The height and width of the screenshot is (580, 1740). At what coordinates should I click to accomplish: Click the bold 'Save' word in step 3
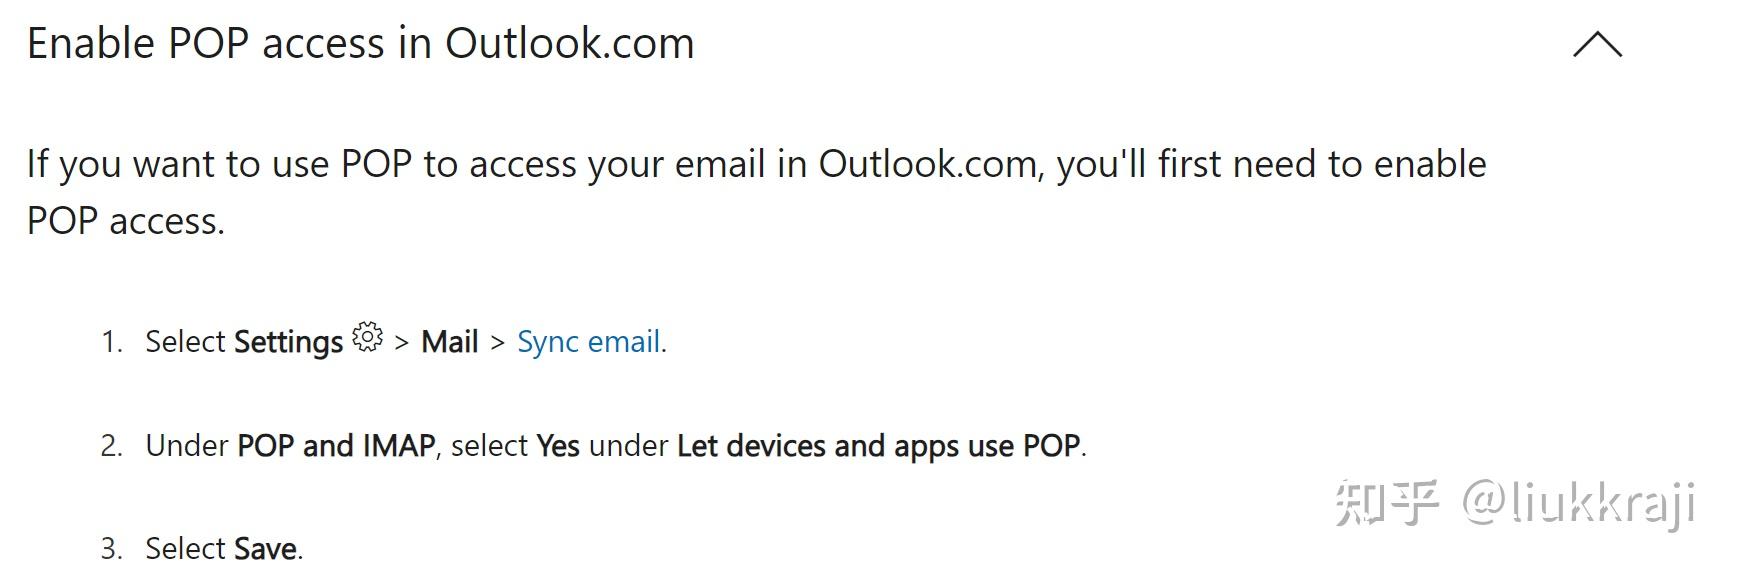pos(265,548)
